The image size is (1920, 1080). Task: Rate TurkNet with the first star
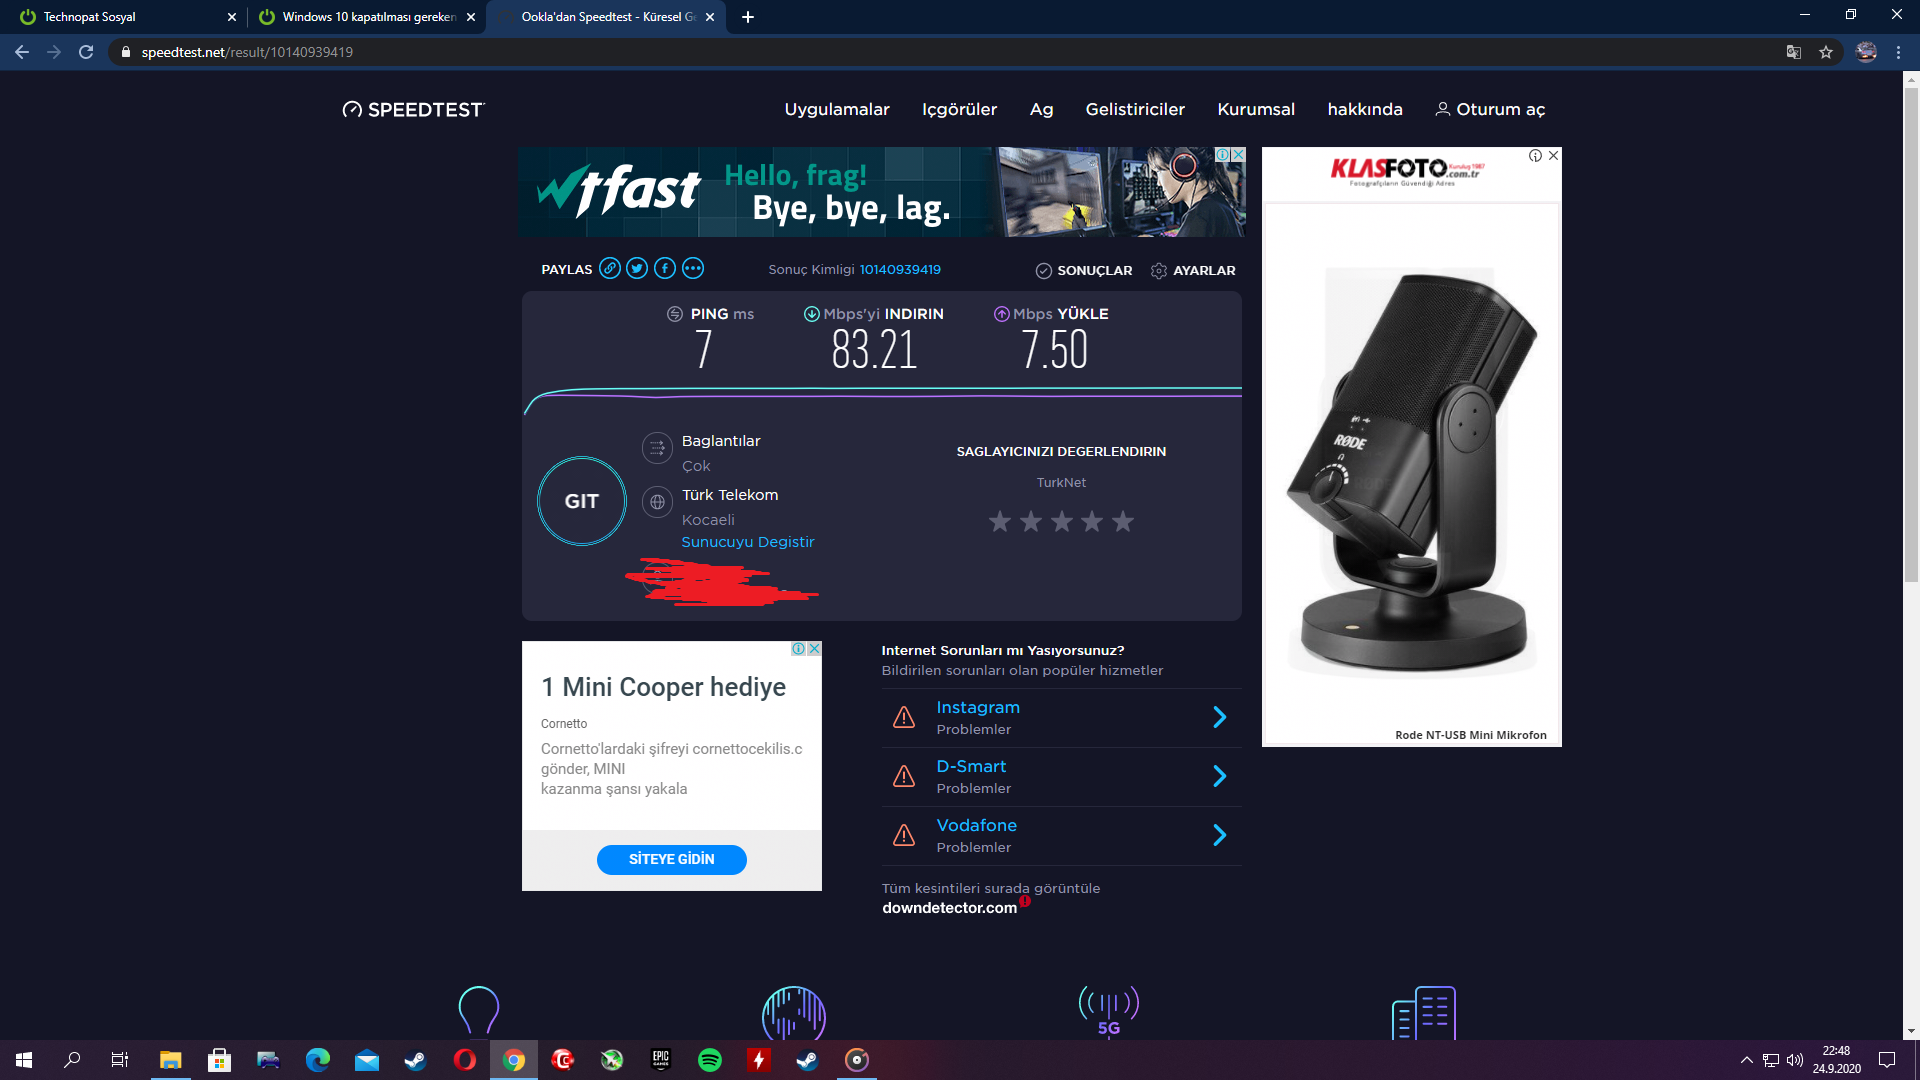1000,522
